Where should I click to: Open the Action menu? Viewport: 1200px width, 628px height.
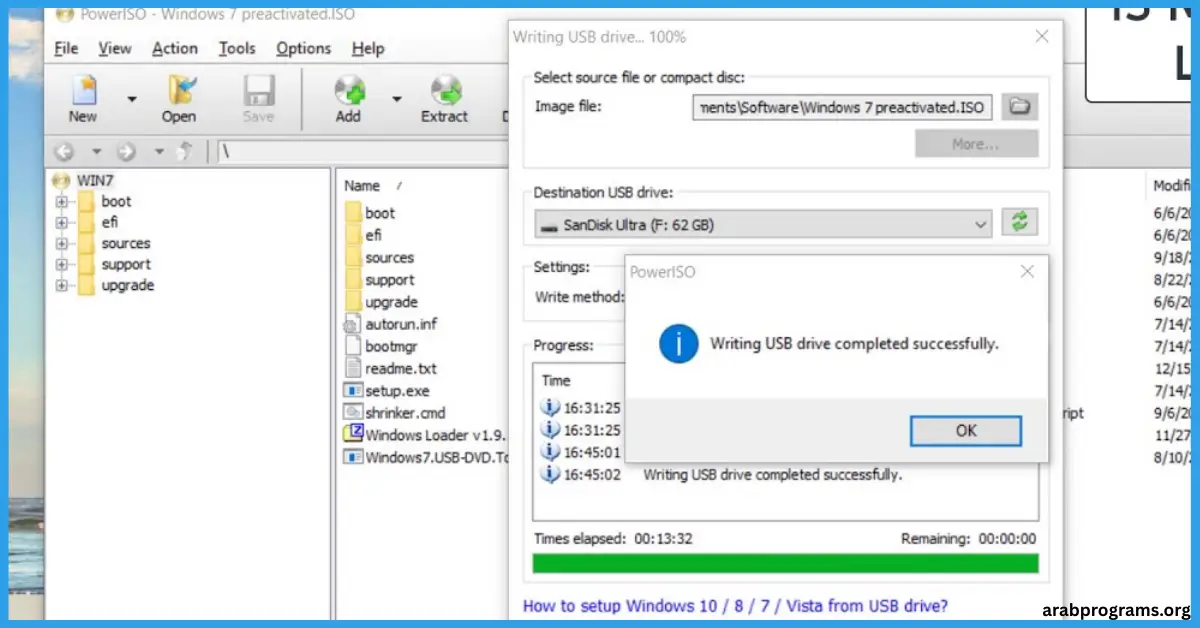coord(175,48)
